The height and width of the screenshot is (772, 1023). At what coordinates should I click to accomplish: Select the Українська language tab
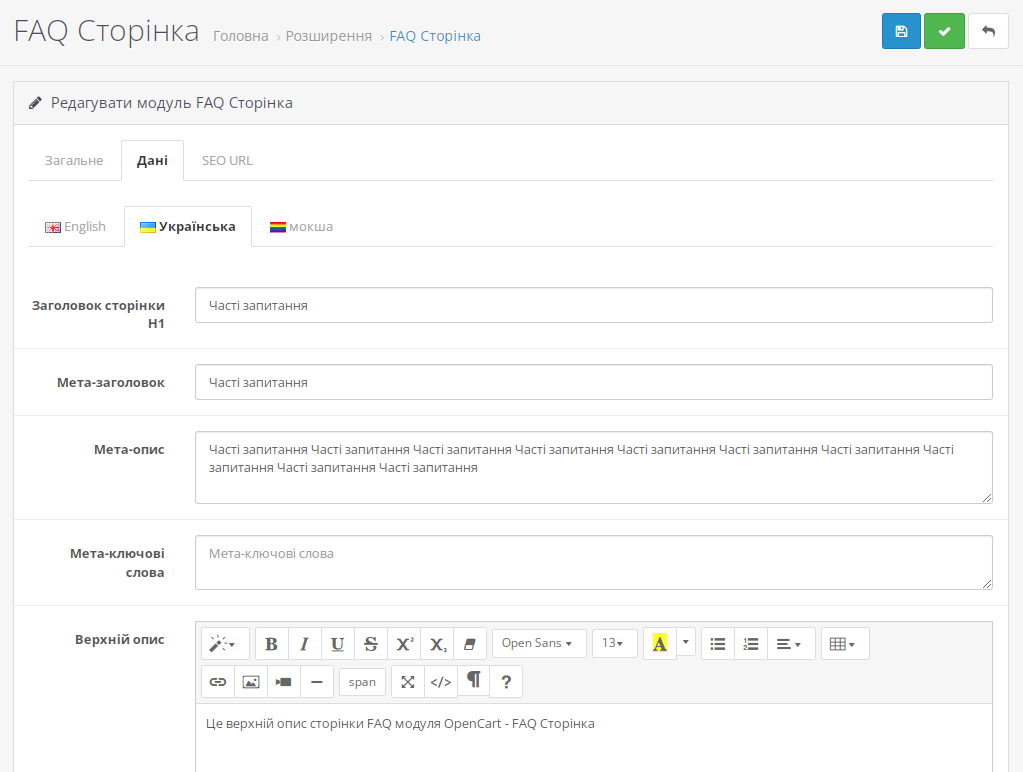coord(188,226)
